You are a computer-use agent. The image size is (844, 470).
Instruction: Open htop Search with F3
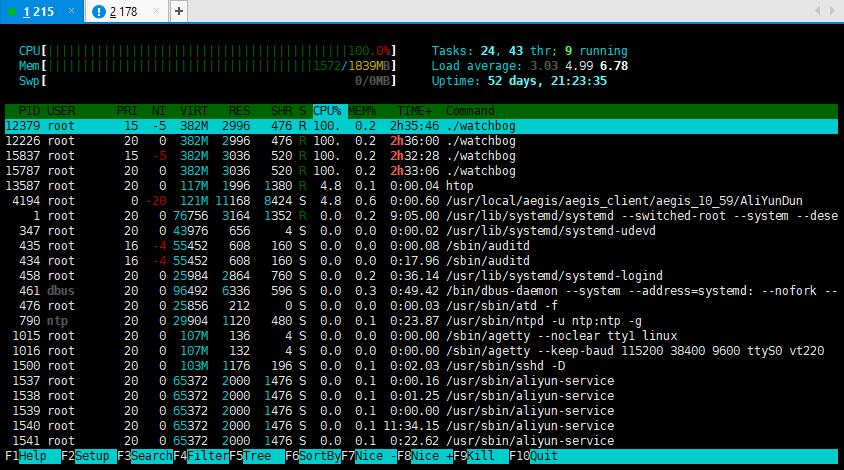[144, 456]
